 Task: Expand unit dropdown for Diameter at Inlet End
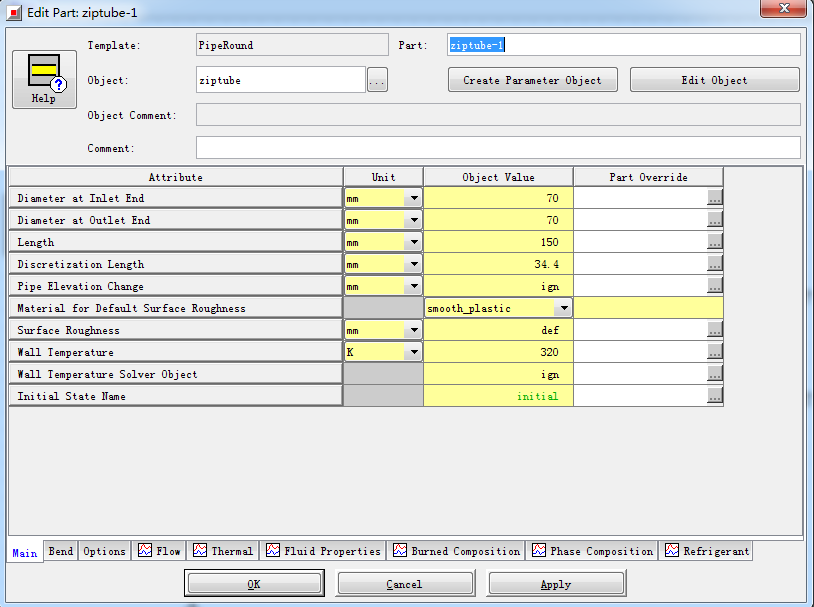[x=413, y=198]
